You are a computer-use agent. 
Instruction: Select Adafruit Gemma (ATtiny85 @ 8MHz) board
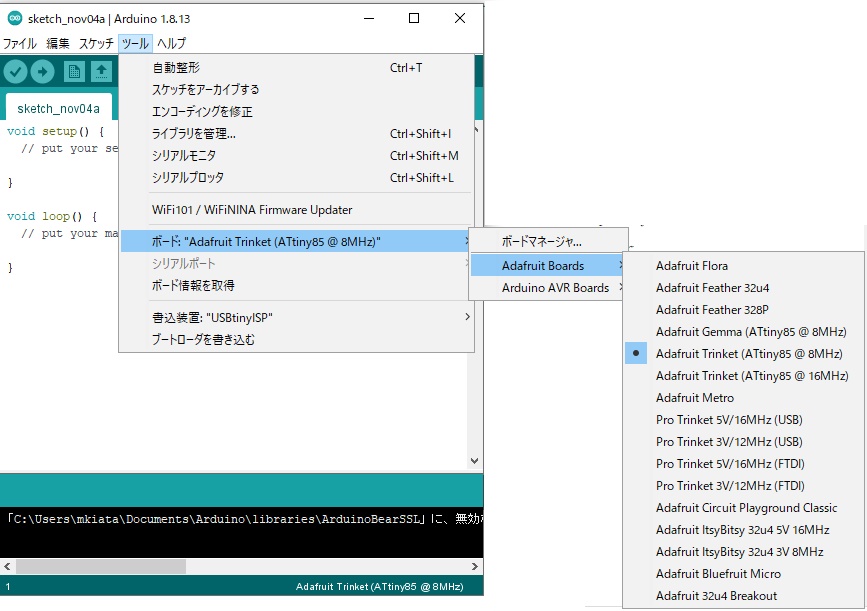pos(744,332)
